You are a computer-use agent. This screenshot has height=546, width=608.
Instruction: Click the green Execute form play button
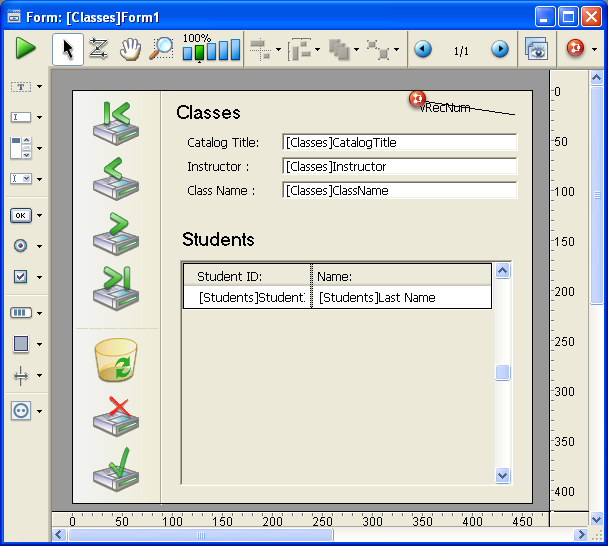[x=25, y=49]
